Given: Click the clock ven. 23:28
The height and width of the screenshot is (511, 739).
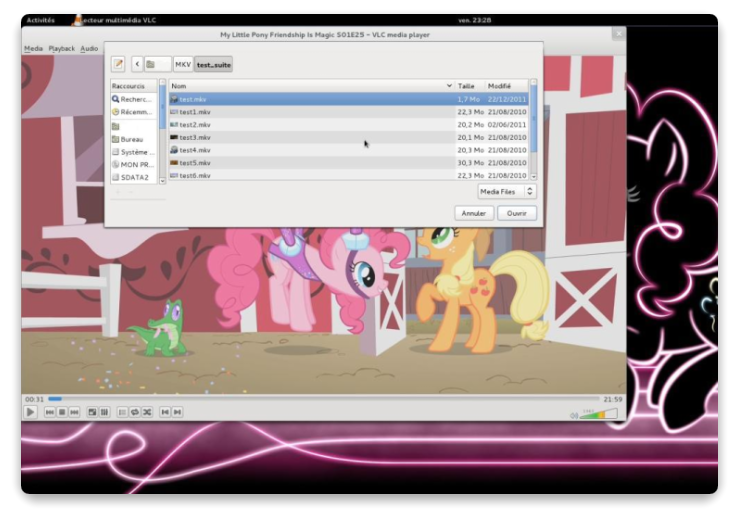Looking at the screenshot, I should tap(475, 20).
